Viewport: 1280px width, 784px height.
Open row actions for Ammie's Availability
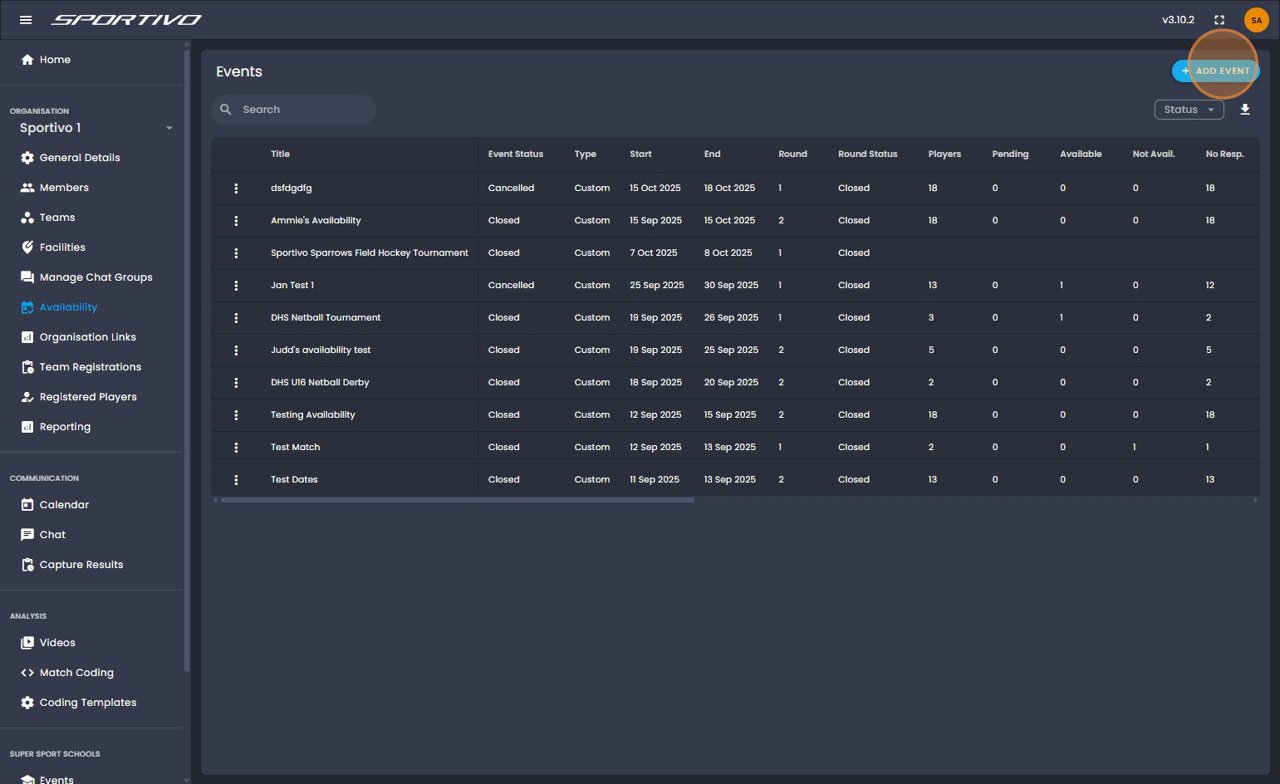pos(236,221)
